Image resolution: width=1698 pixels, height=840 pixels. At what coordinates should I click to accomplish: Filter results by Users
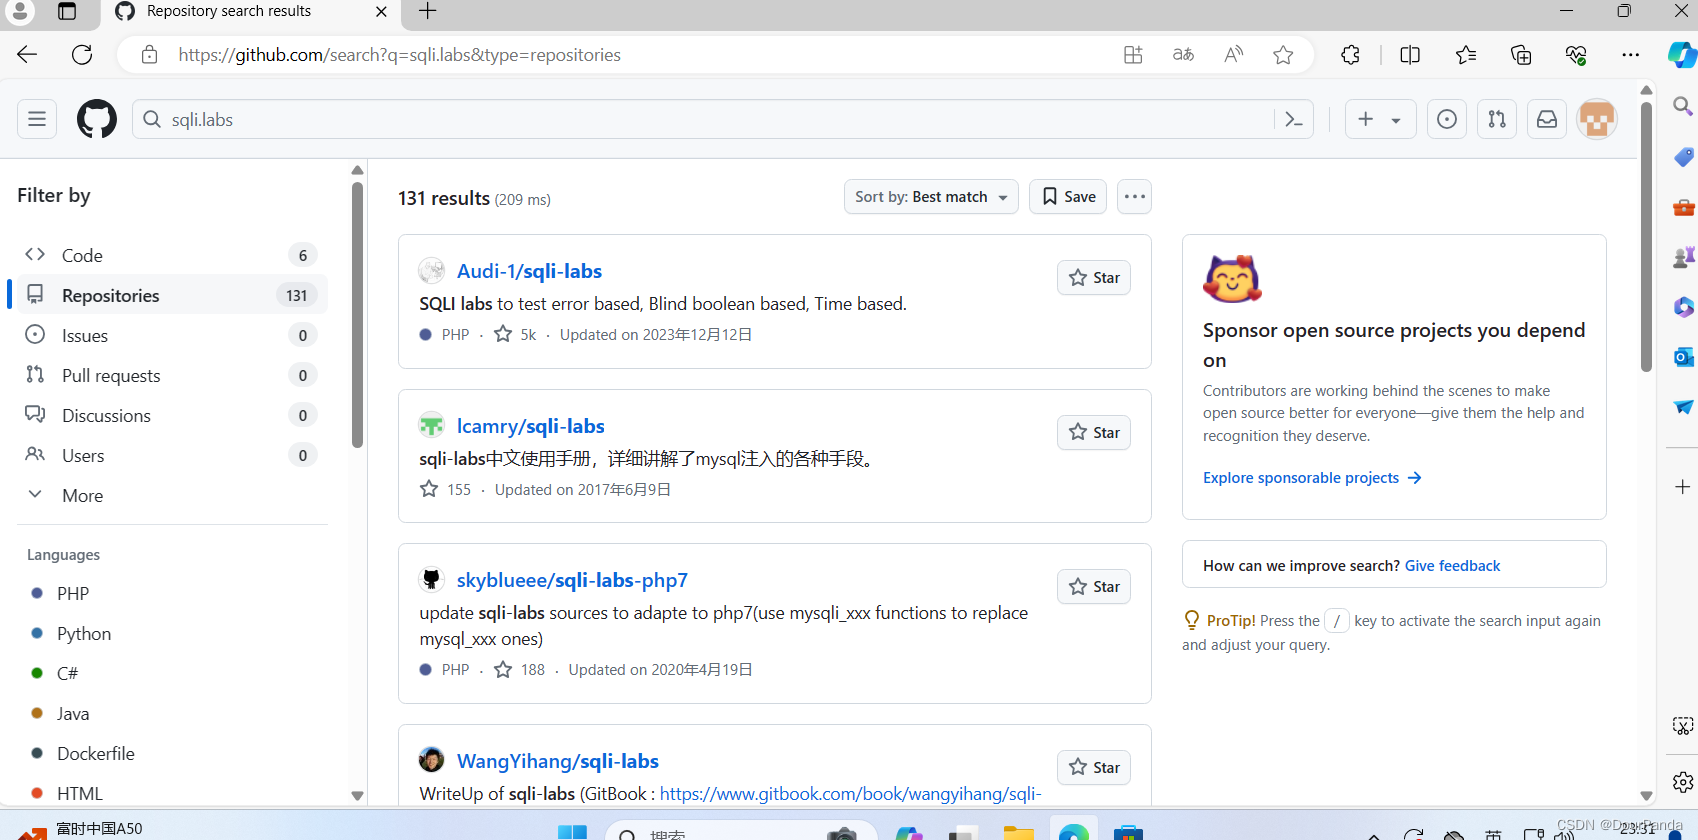[172, 455]
